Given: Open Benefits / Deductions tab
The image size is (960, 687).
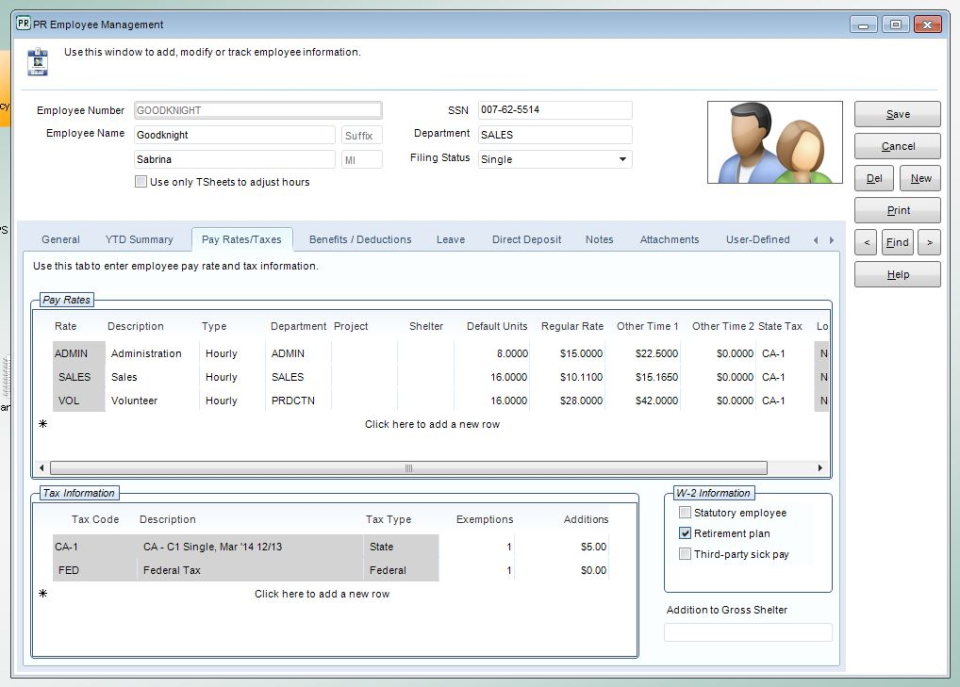Looking at the screenshot, I should 360,239.
